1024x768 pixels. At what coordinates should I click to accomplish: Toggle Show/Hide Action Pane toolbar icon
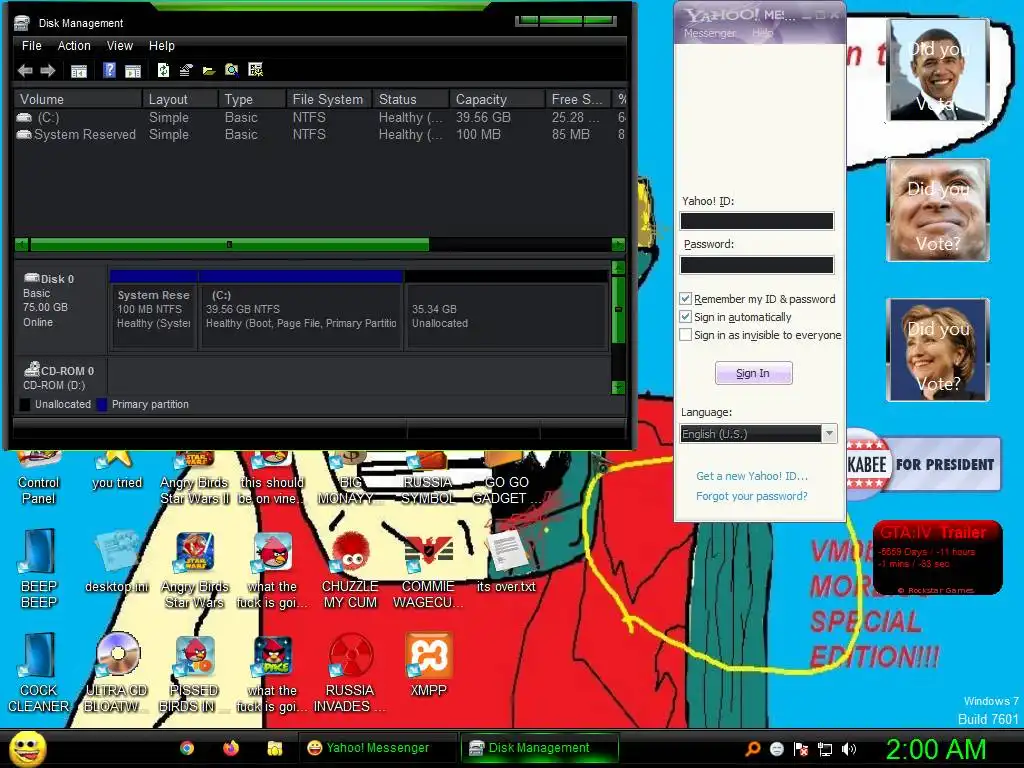click(x=133, y=71)
